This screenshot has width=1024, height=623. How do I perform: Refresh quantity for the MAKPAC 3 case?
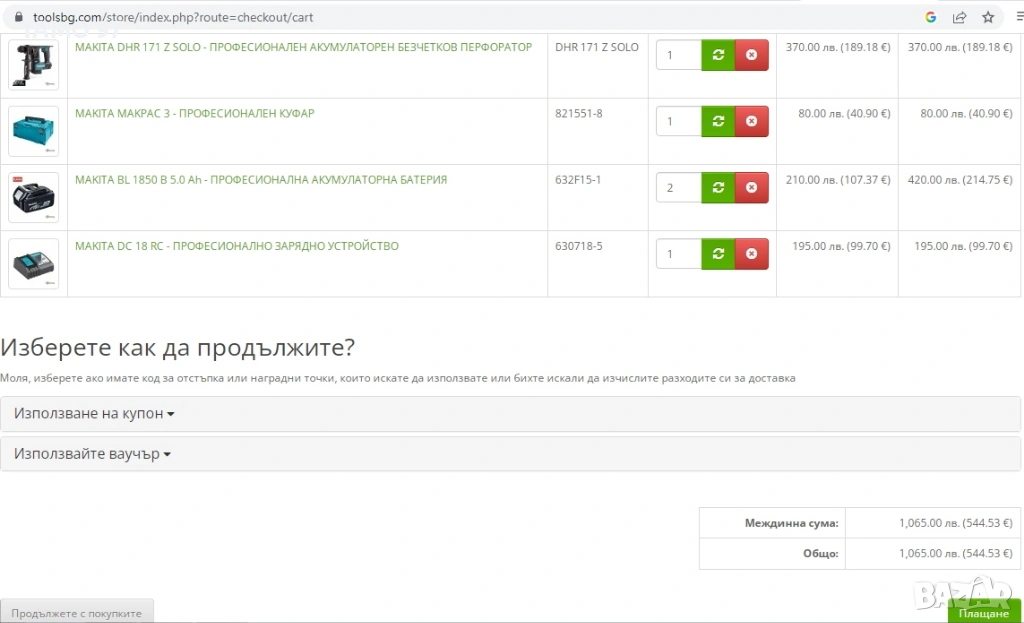pos(718,121)
